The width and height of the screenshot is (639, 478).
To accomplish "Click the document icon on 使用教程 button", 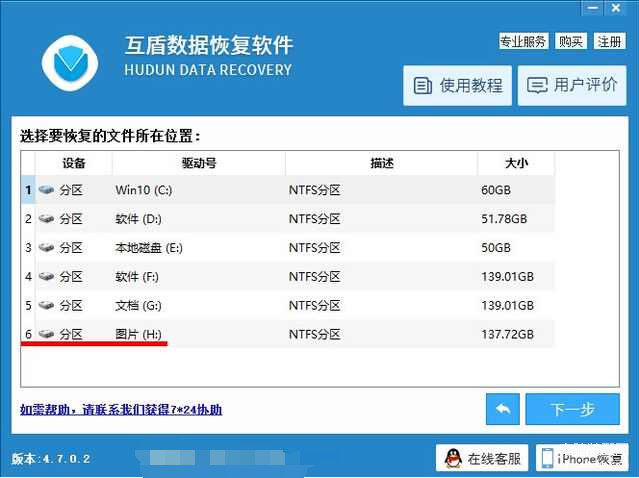I will 423,86.
